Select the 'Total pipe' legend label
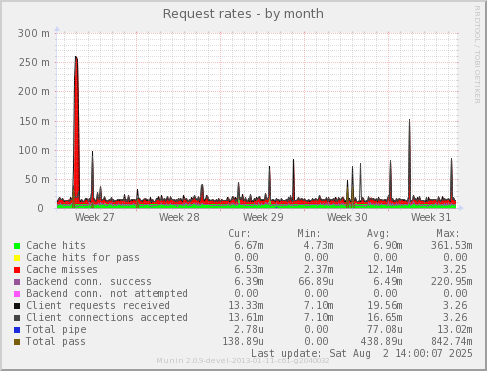Screen dimensions: 487x371 point(56,330)
